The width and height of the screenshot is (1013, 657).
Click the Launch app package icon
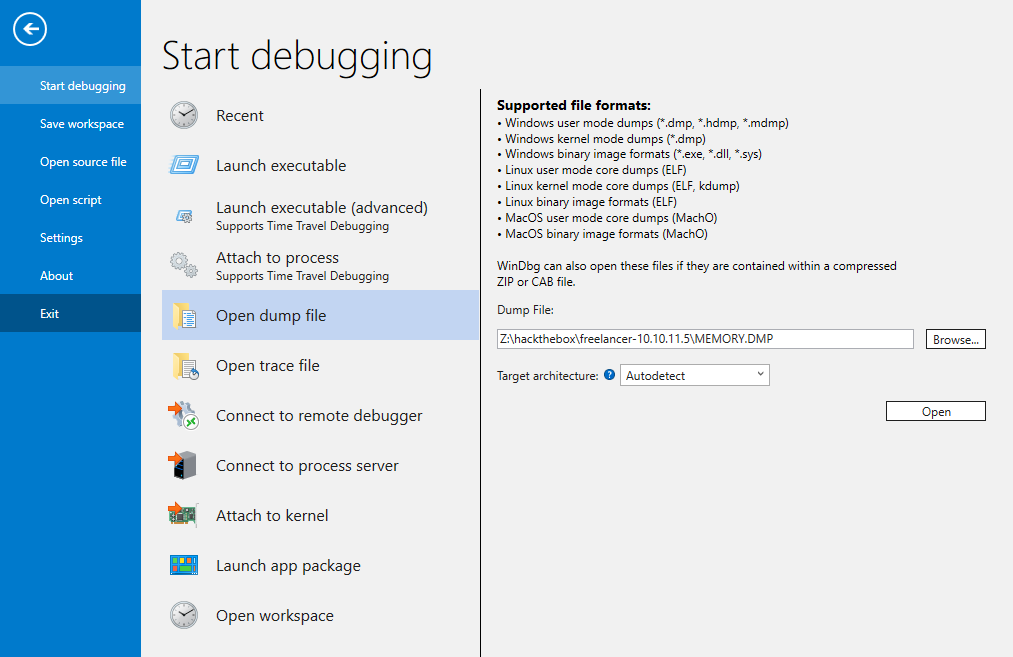184,566
